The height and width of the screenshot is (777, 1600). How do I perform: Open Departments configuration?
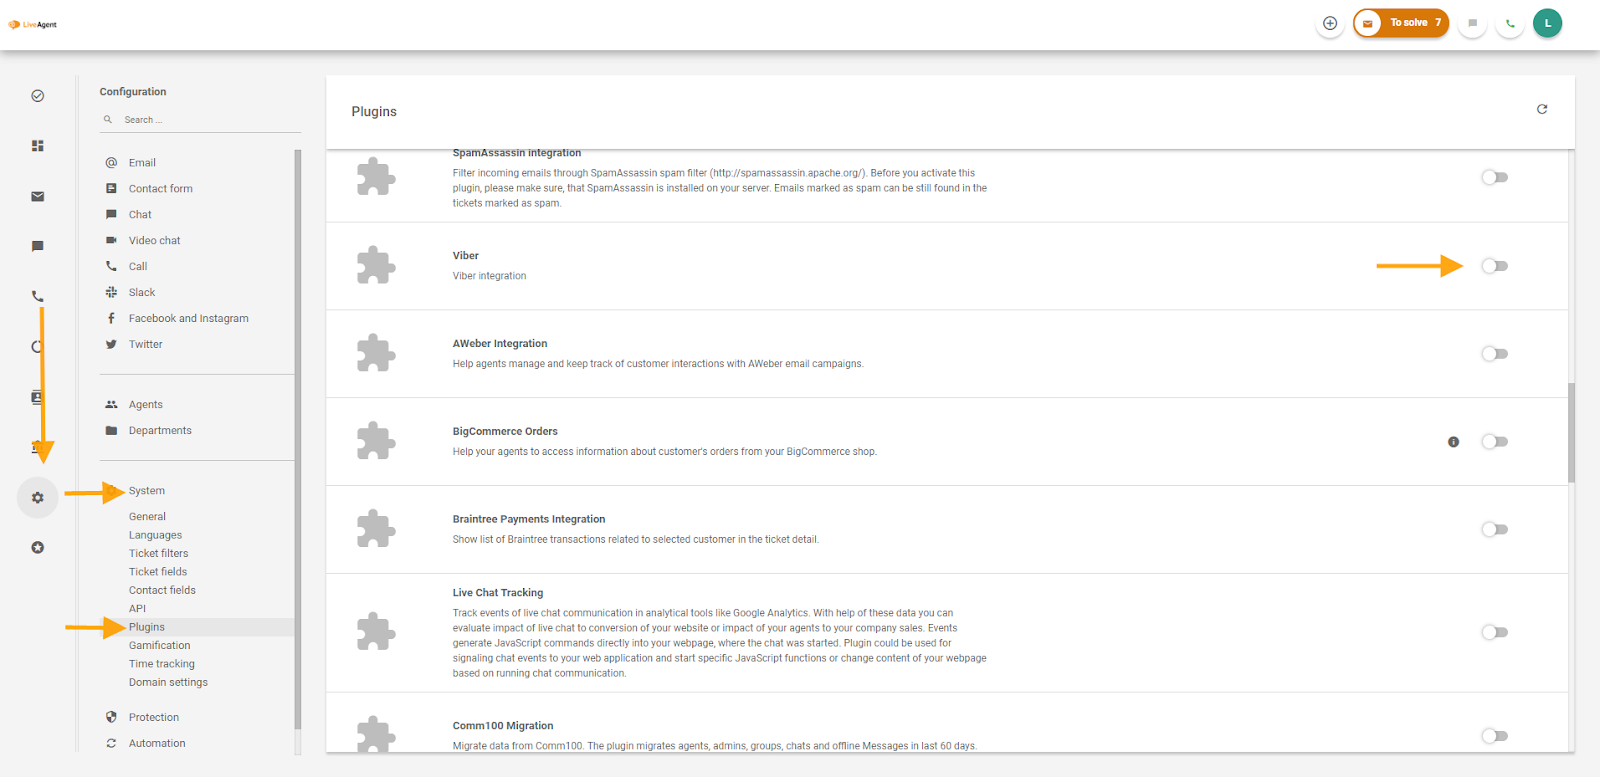point(160,431)
